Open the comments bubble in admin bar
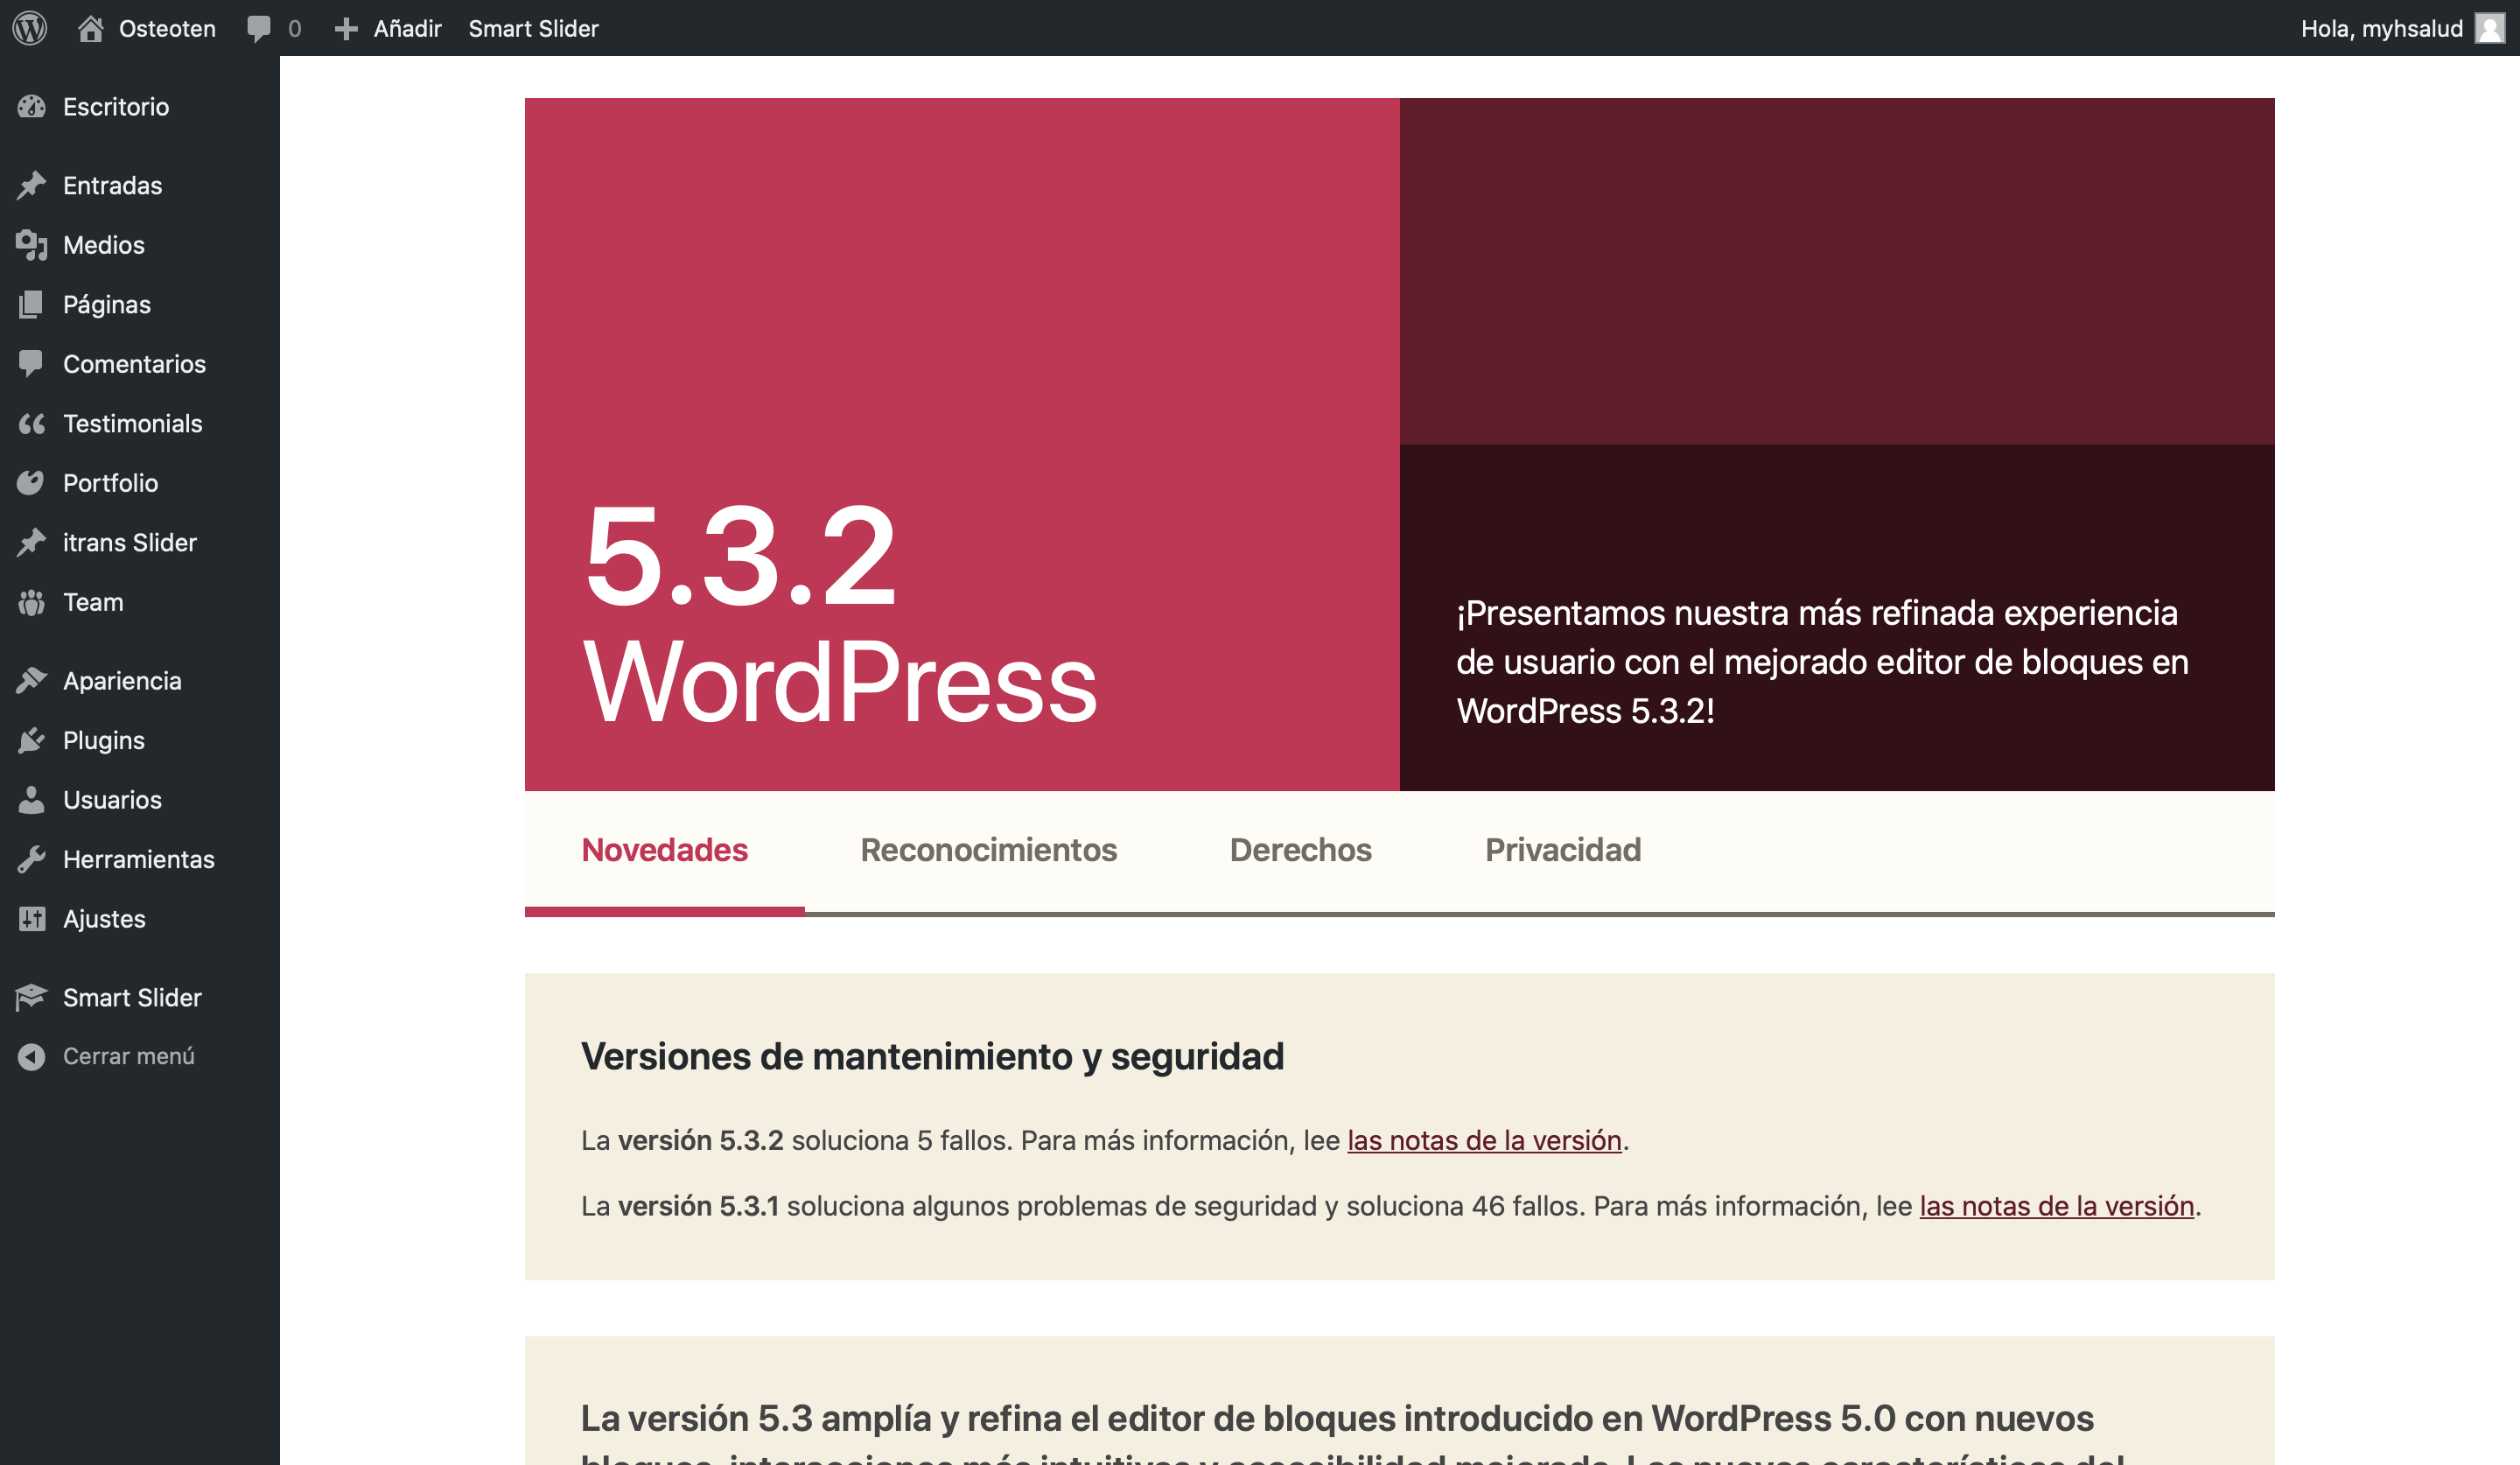This screenshot has height=1465, width=2520. [x=259, y=28]
